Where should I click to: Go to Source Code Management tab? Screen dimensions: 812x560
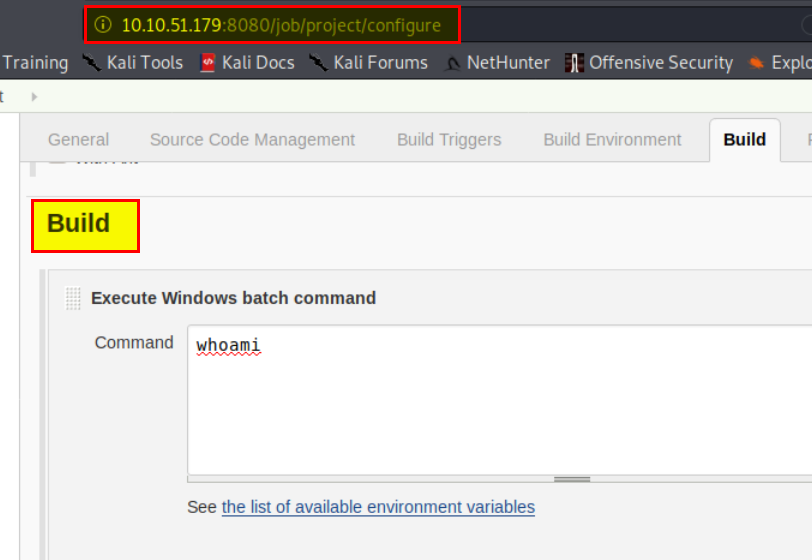click(x=252, y=140)
